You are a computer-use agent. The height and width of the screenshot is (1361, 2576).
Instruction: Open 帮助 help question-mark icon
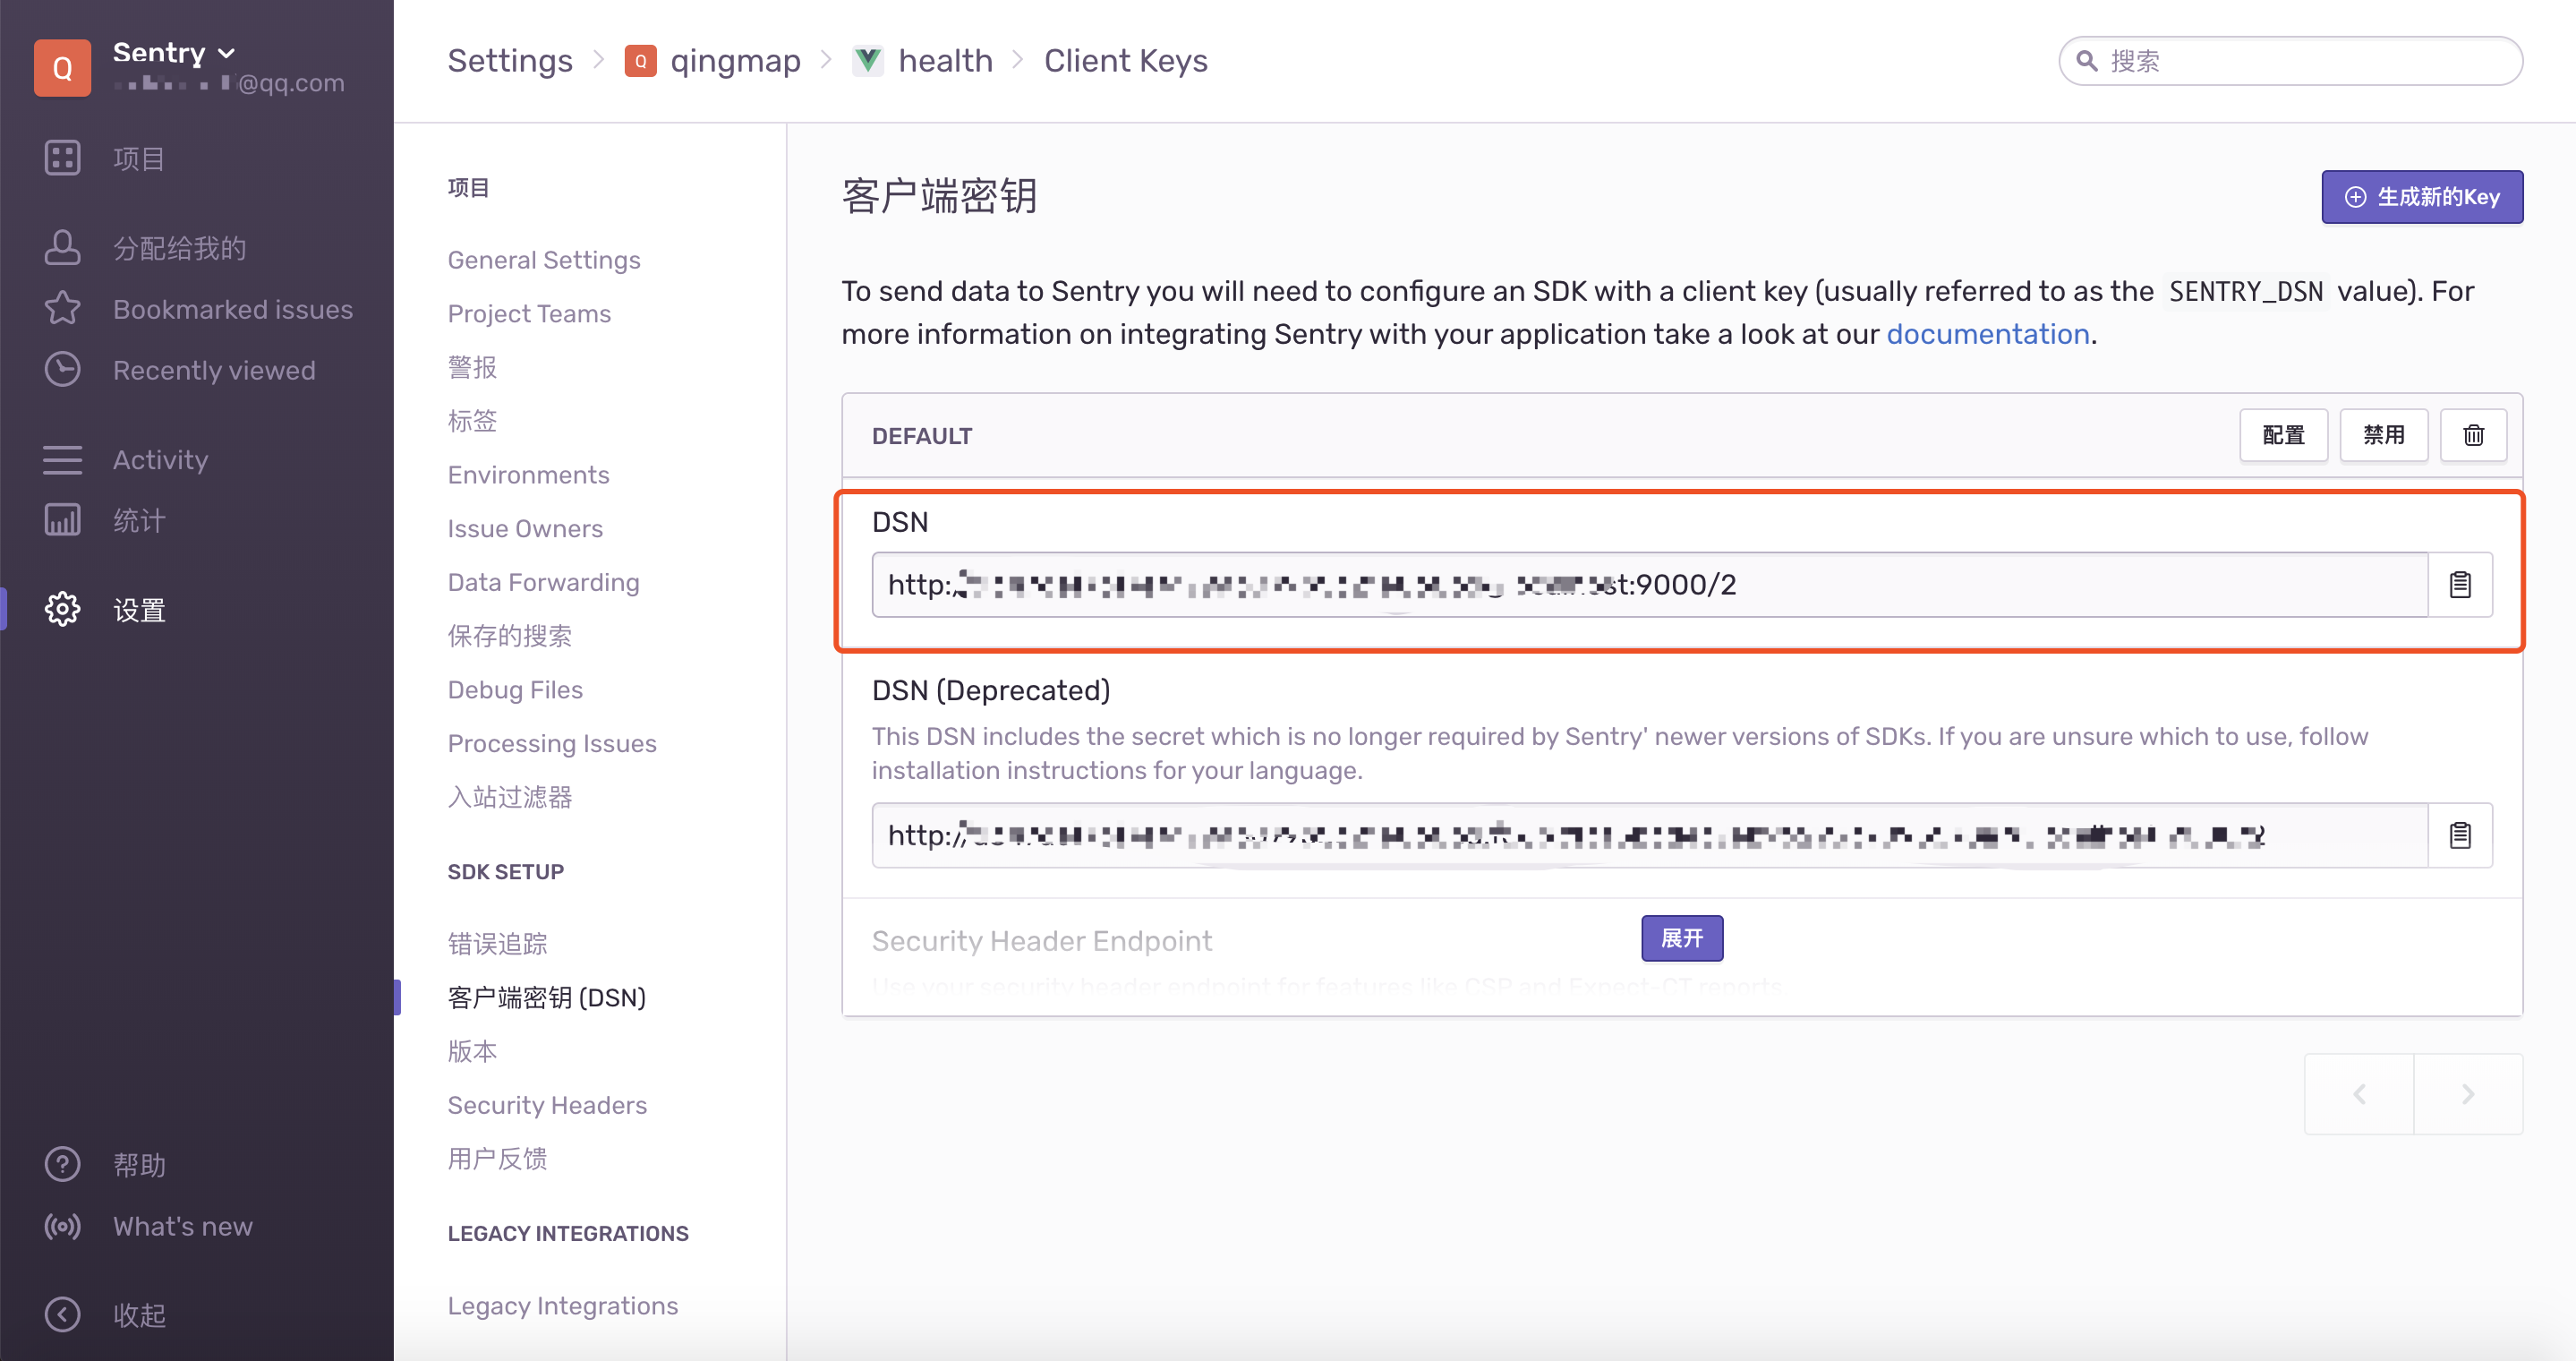62,1164
